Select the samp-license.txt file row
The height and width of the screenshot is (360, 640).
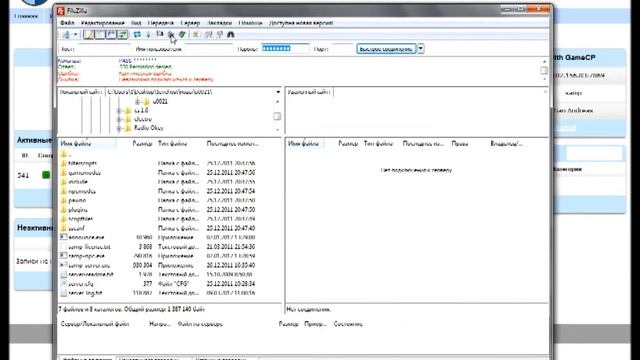click(169, 247)
